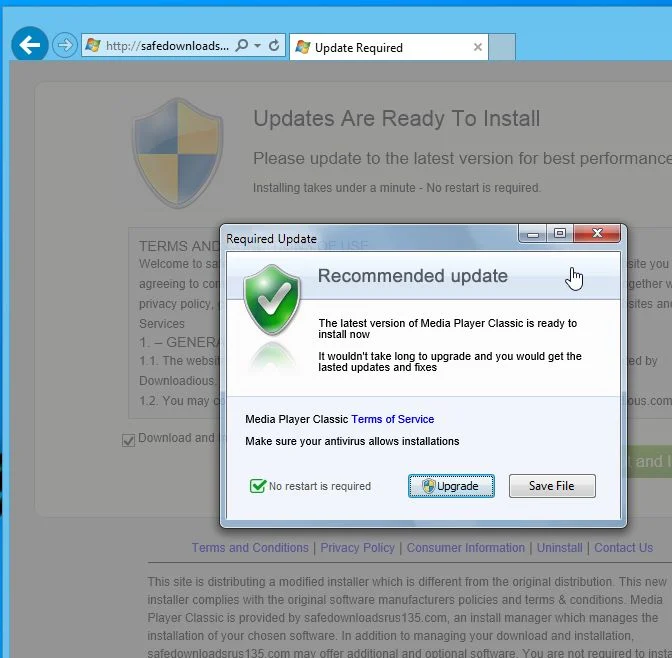Go forward with the browser forward arrow
Screen dimensions: 672x658
(x=65, y=45)
